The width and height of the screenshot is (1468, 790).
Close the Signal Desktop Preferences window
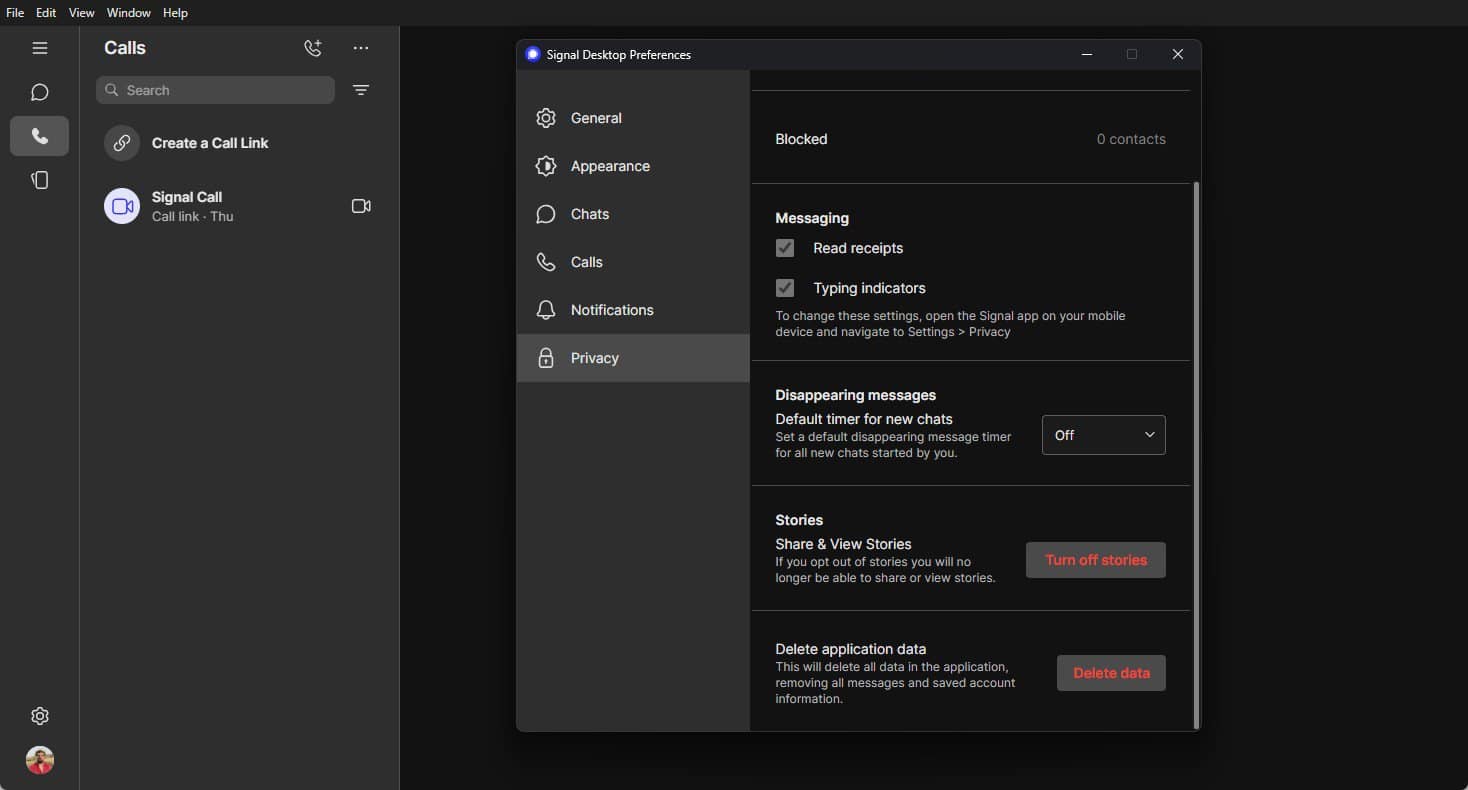click(1177, 54)
